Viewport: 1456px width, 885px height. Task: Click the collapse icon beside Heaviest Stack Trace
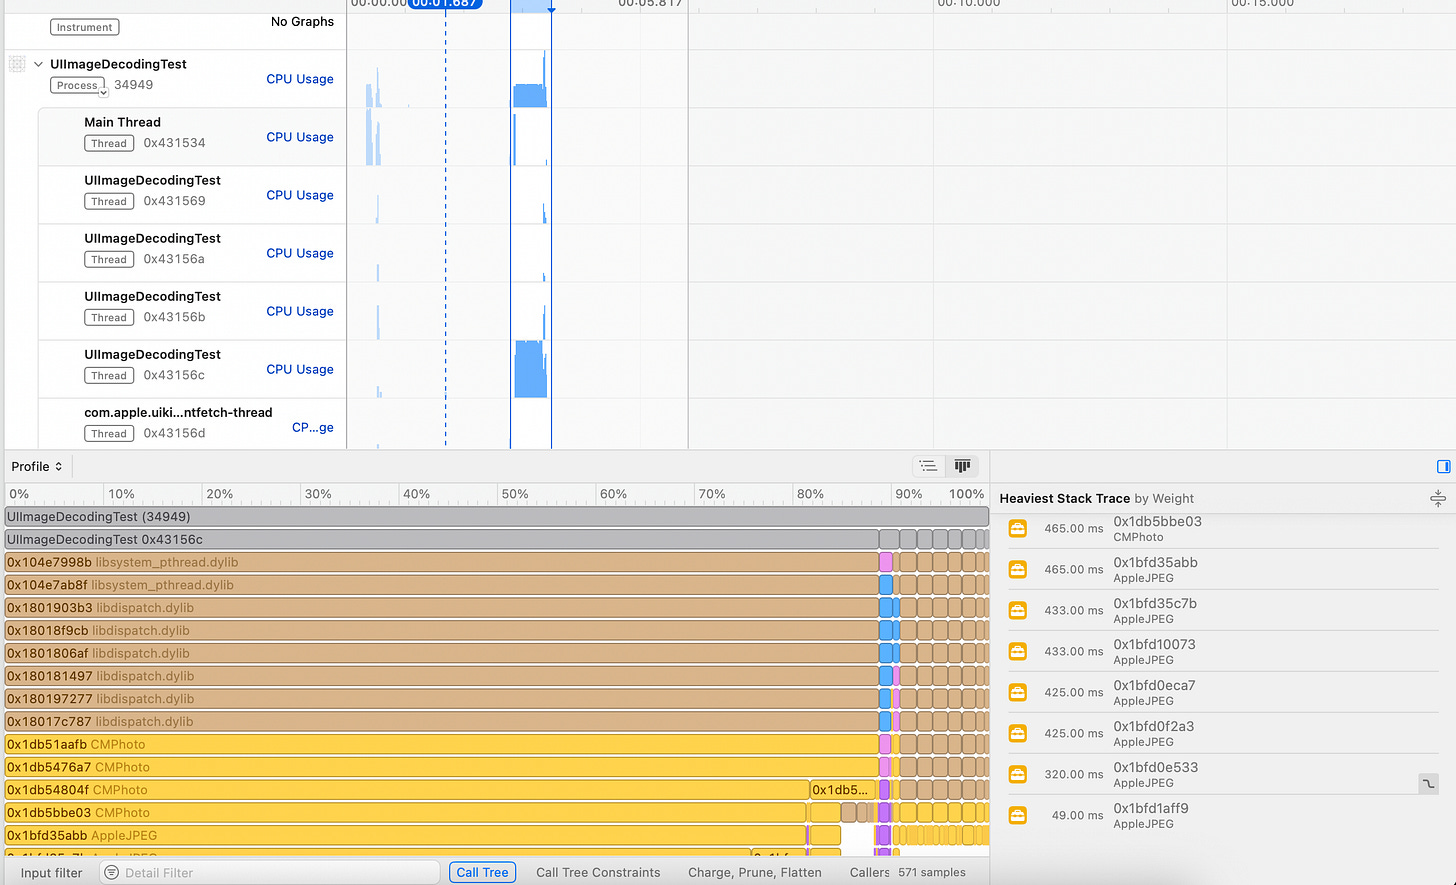(x=1437, y=498)
